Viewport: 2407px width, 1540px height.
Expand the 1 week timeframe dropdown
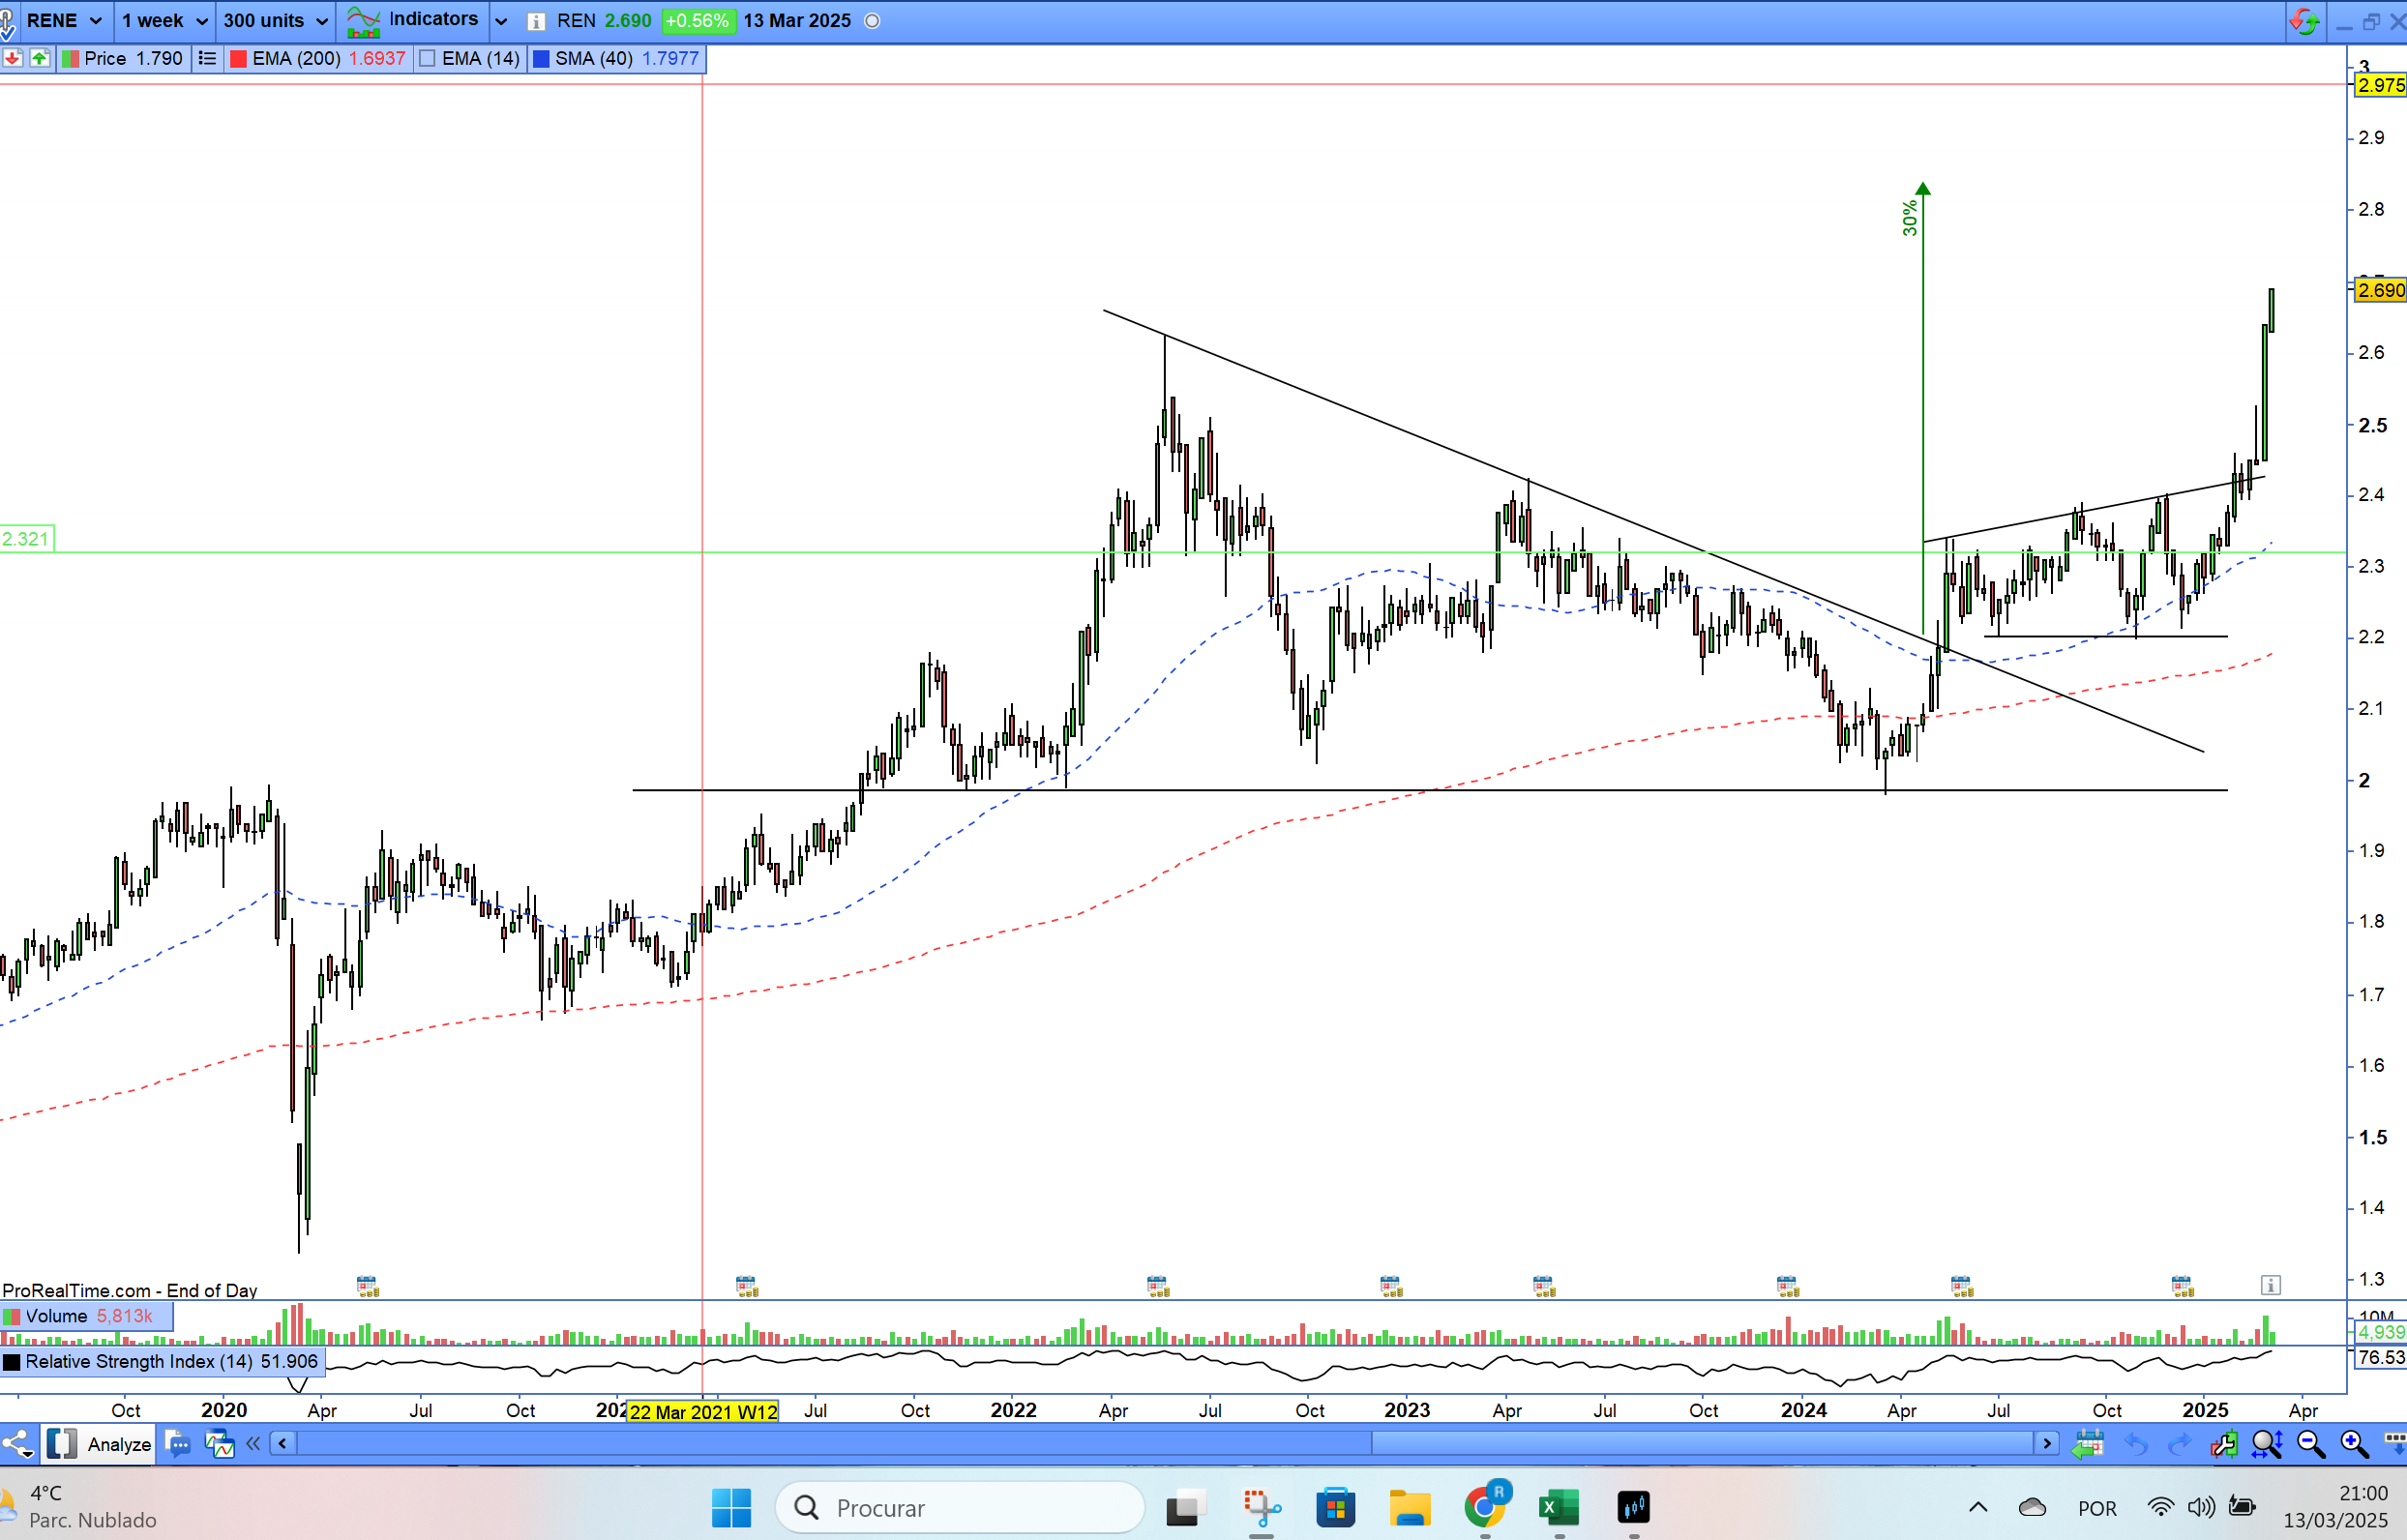(x=164, y=21)
